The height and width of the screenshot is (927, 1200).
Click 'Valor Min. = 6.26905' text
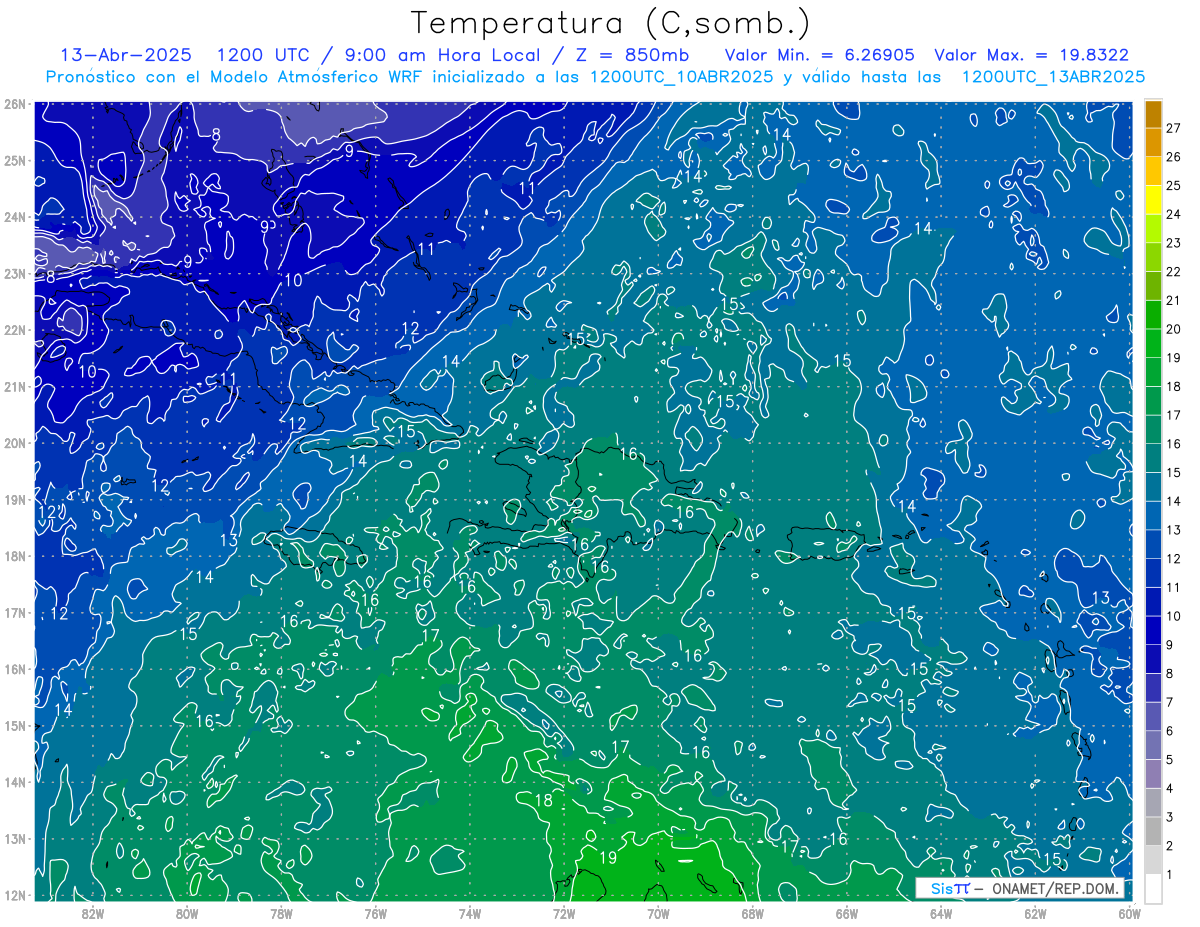pos(818,56)
